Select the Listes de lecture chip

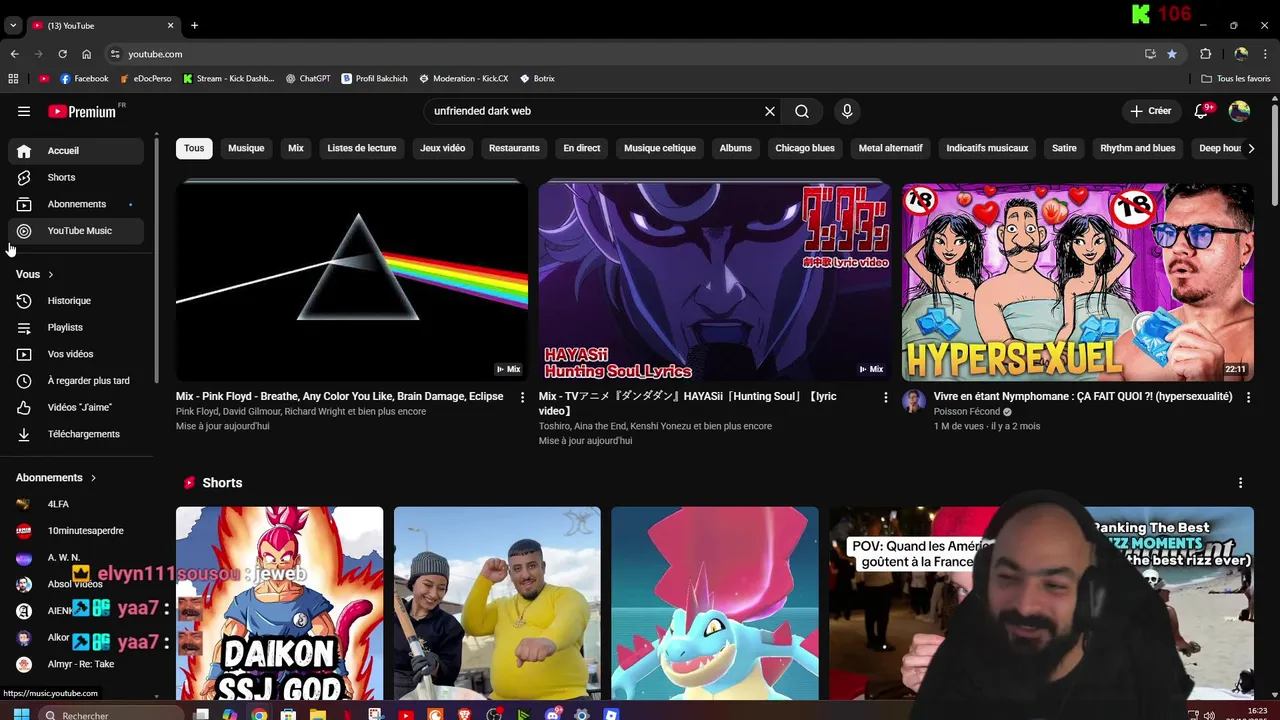[362, 148]
